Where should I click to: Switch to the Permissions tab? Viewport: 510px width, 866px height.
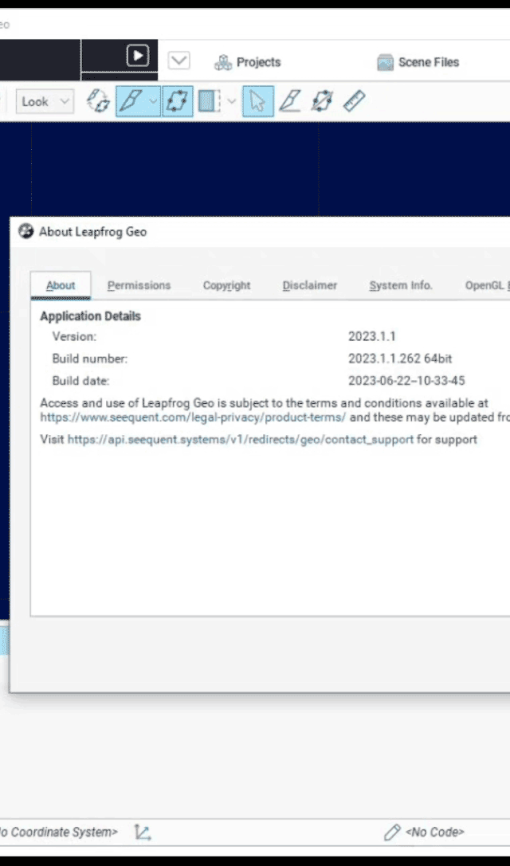coord(139,286)
